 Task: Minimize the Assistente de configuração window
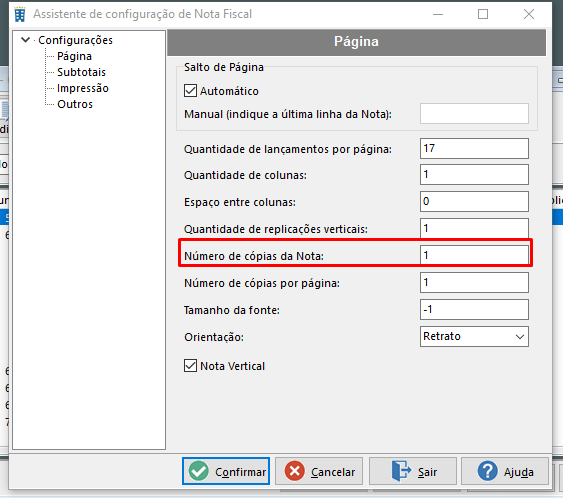(x=438, y=14)
